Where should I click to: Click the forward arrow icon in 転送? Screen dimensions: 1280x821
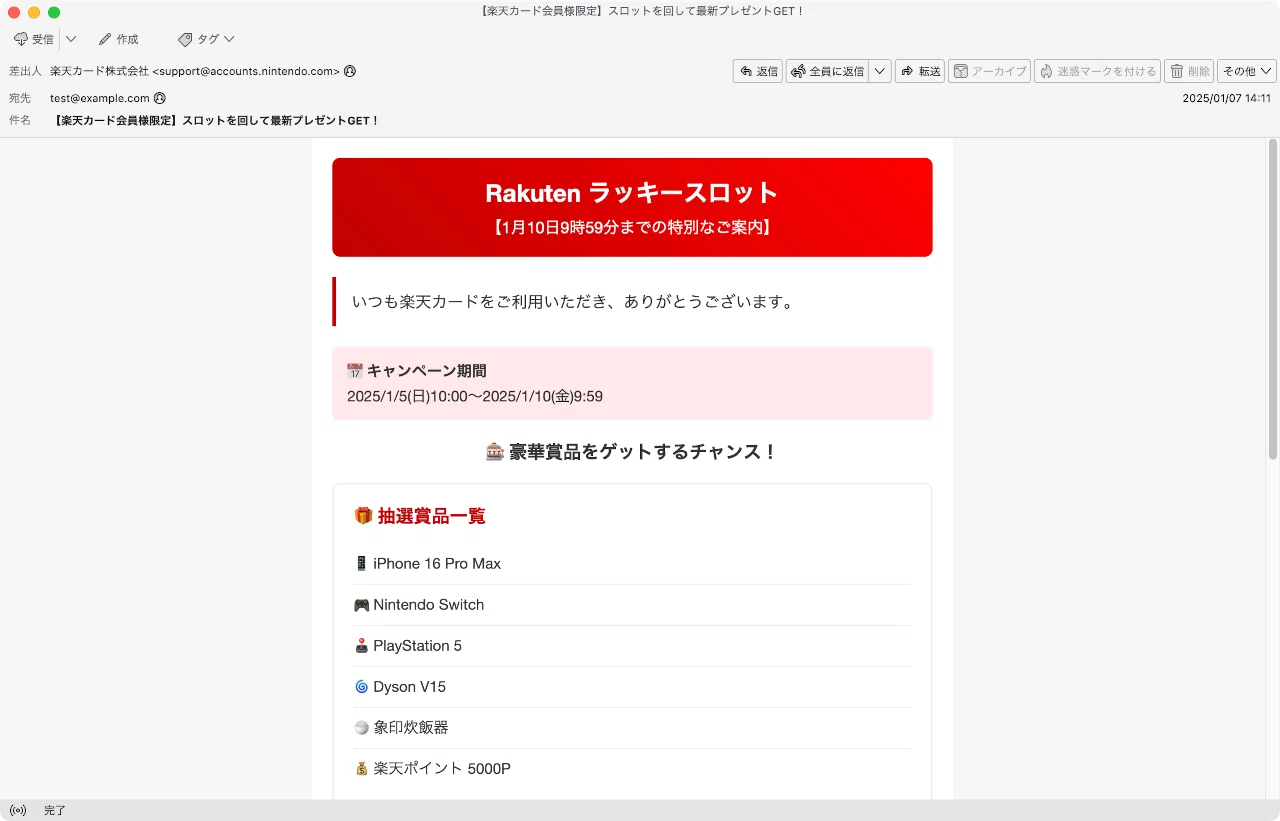(x=907, y=71)
